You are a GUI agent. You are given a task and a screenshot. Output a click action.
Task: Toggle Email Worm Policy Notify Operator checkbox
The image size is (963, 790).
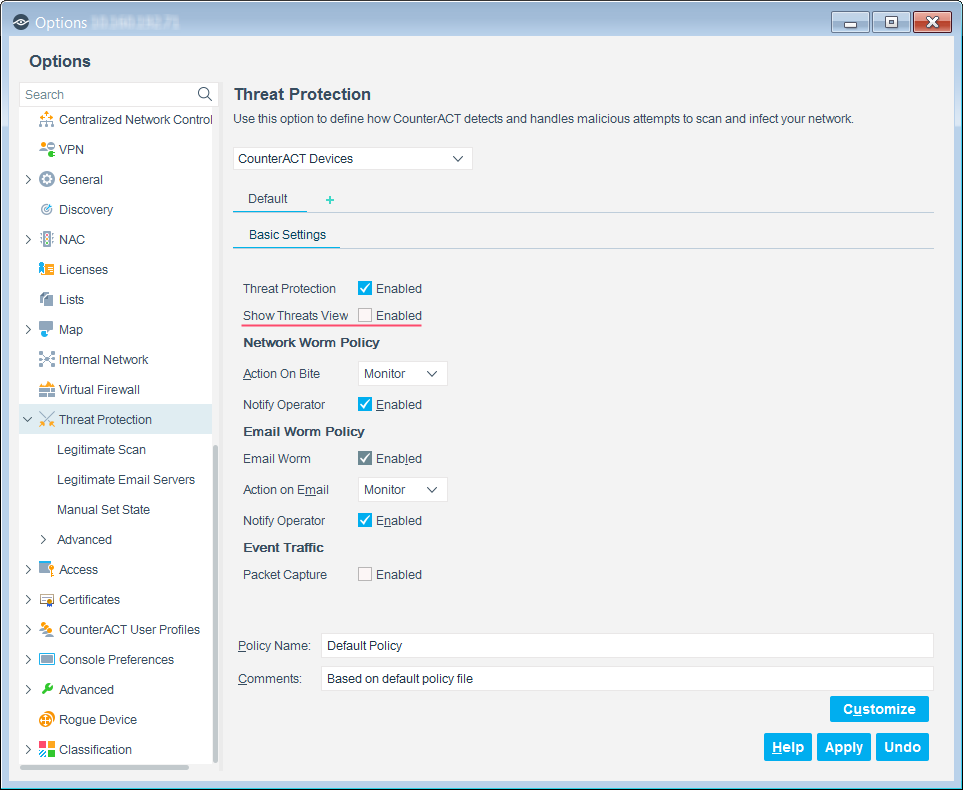(x=365, y=520)
